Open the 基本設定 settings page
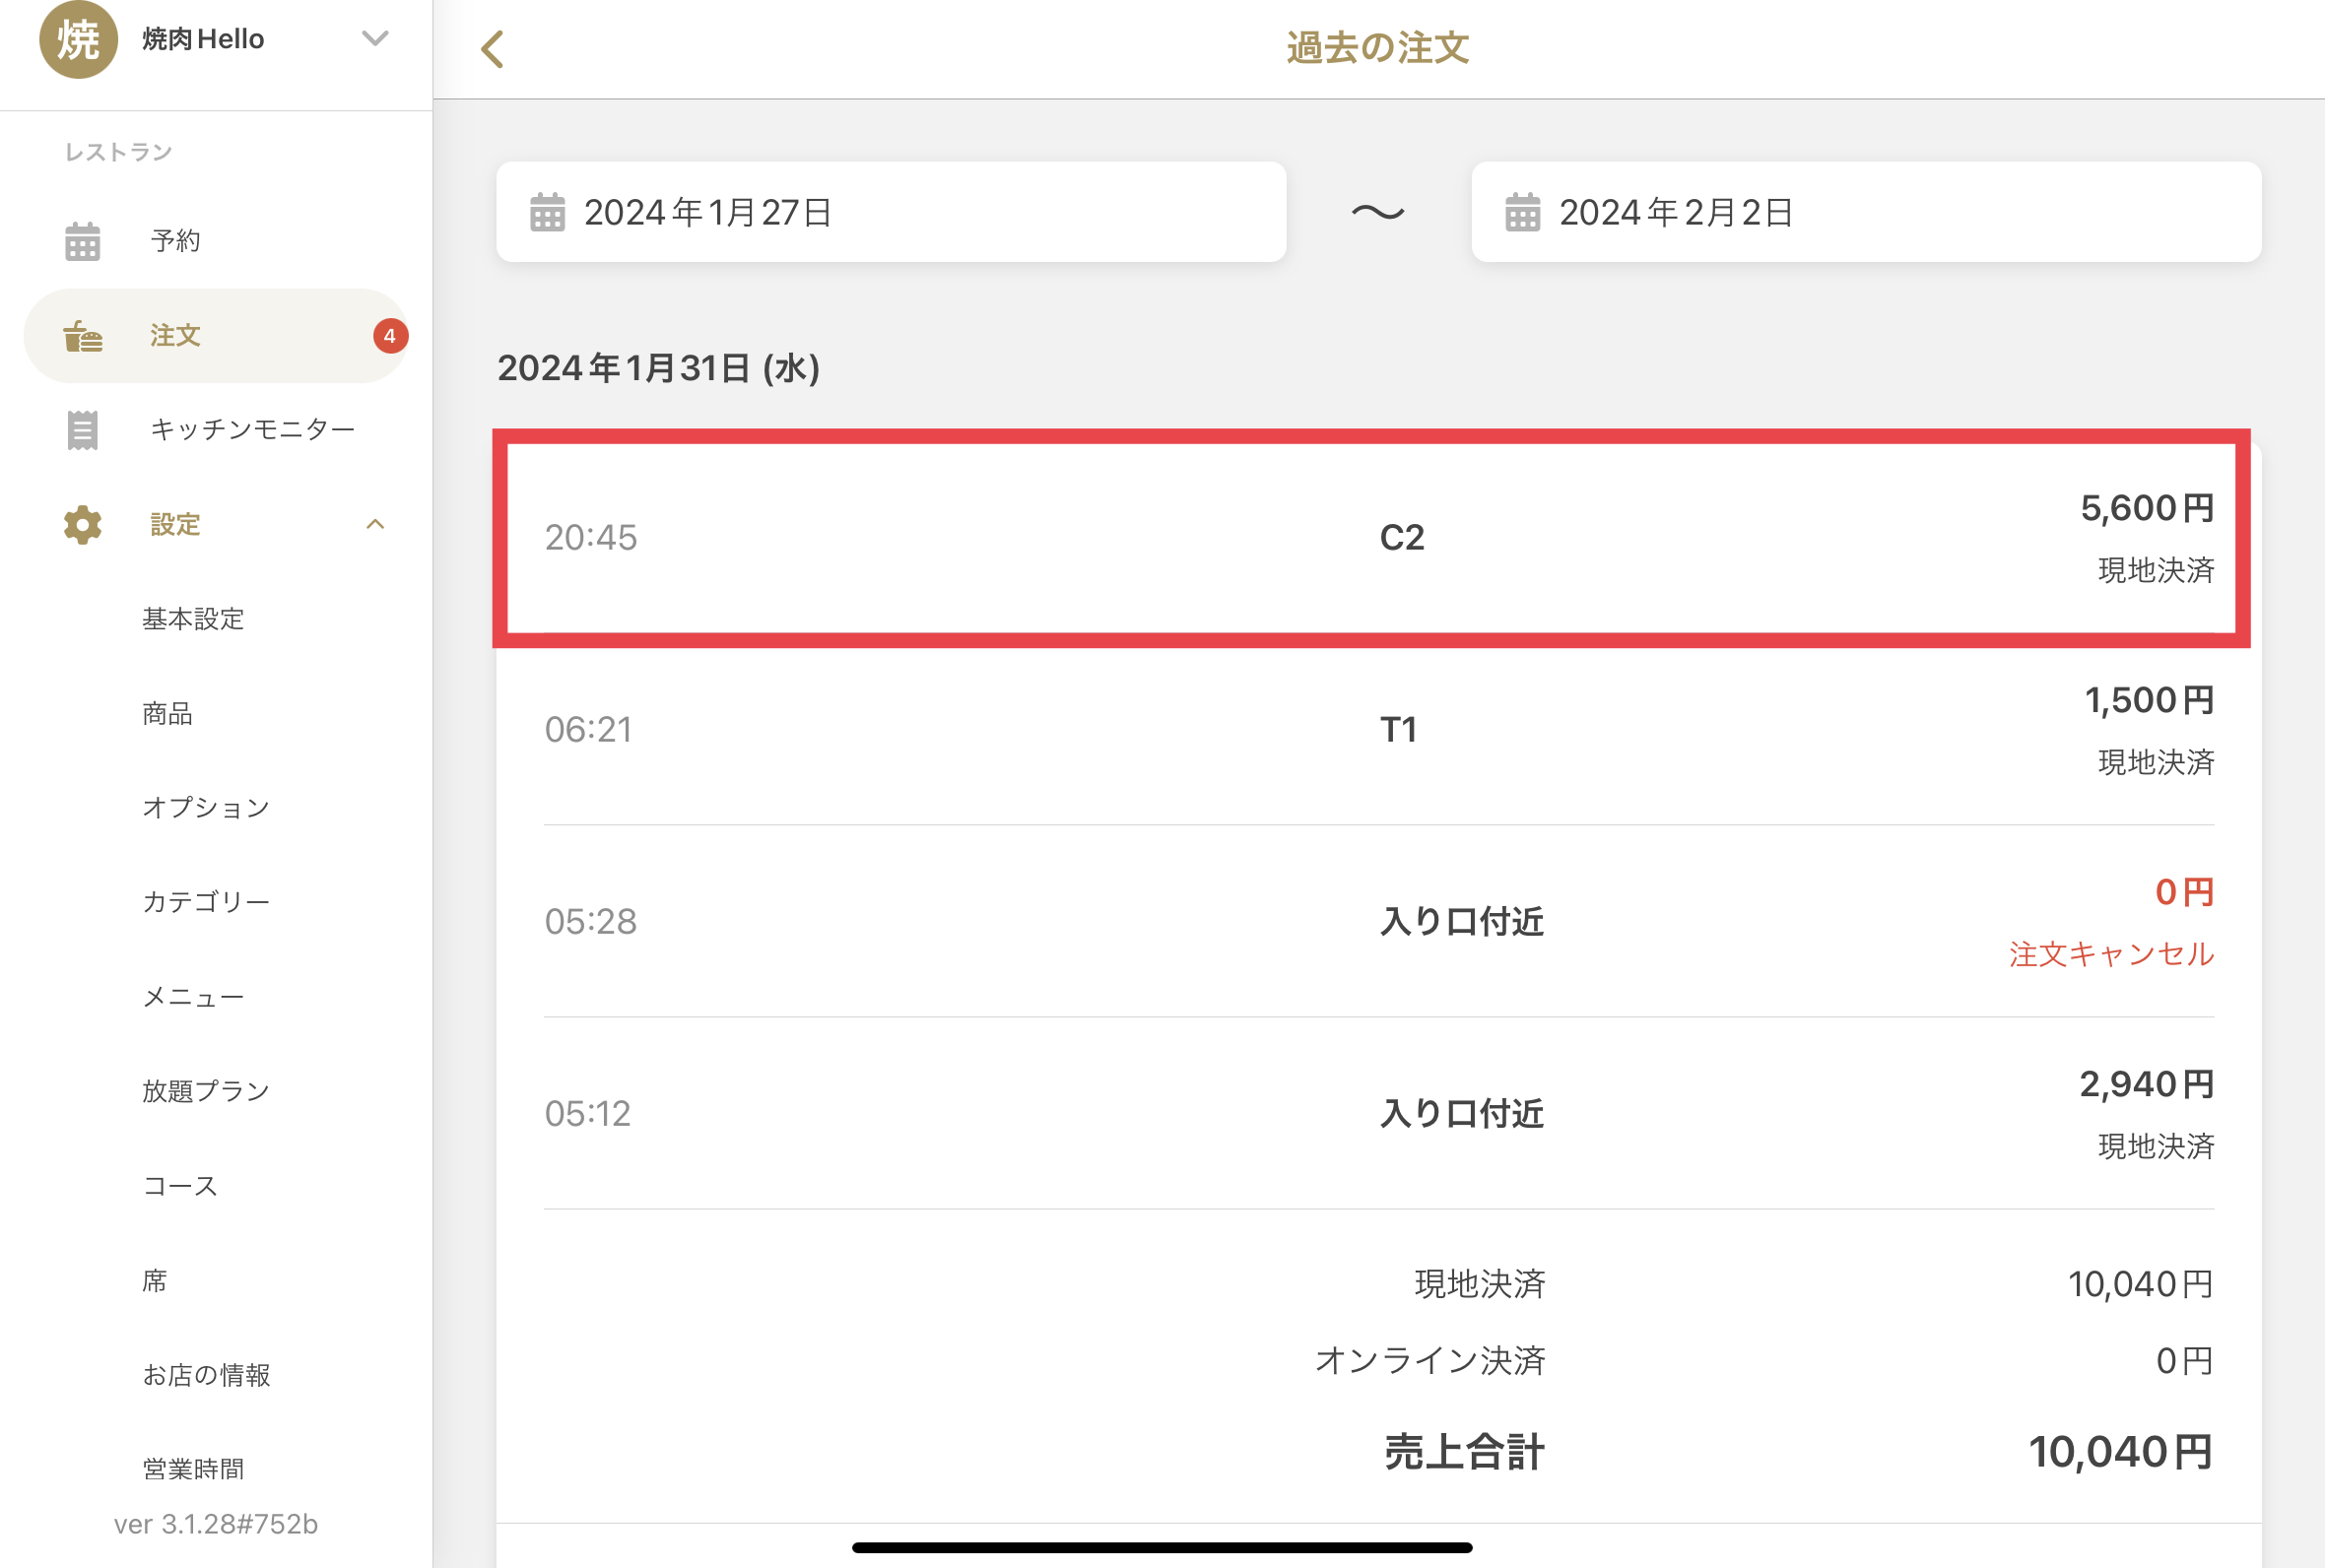This screenshot has height=1568, width=2325. click(x=194, y=619)
